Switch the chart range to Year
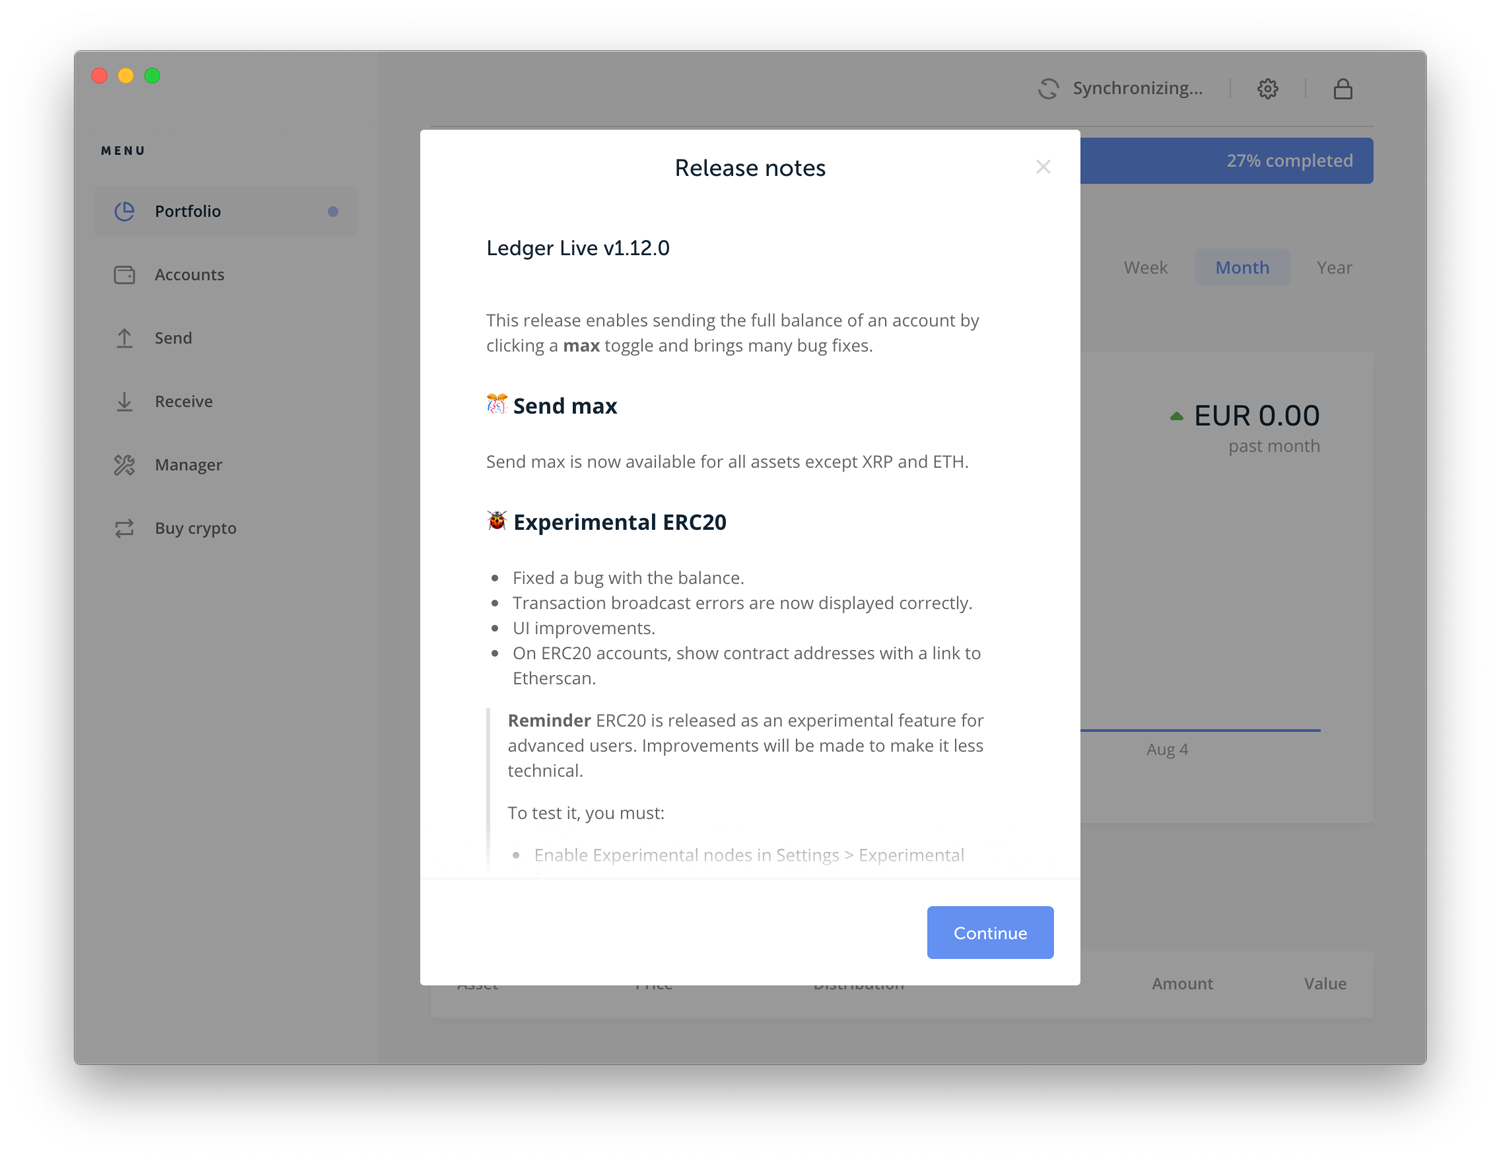Viewport: 1500px width, 1162px height. click(x=1334, y=267)
